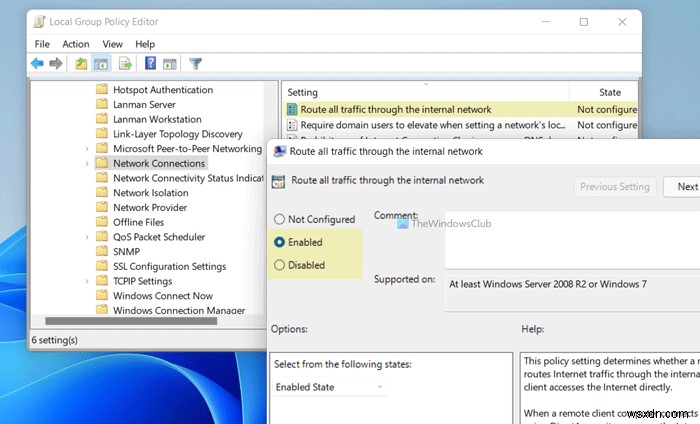Select the QoS Packet Scheduler item
This screenshot has width=700, height=424.
159,237
